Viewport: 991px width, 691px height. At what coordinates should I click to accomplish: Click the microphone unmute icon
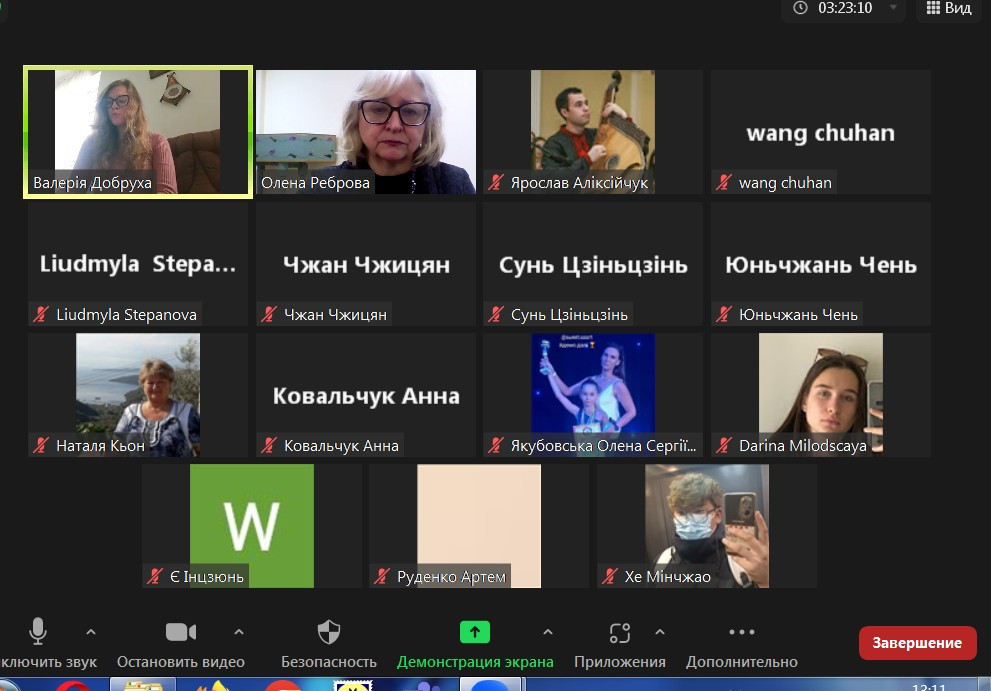click(x=38, y=631)
